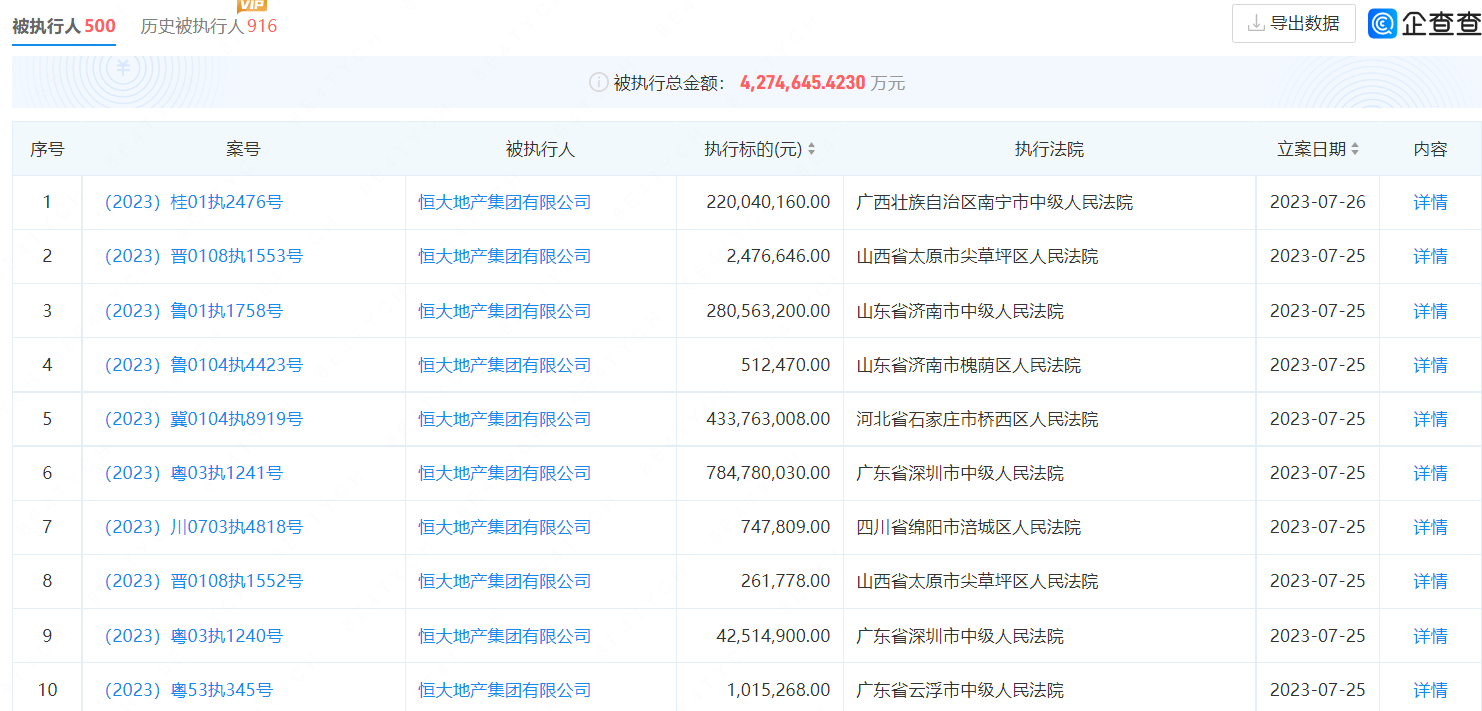Open case (2023)粤53执345号
This screenshot has height=711, width=1482.
[189, 690]
